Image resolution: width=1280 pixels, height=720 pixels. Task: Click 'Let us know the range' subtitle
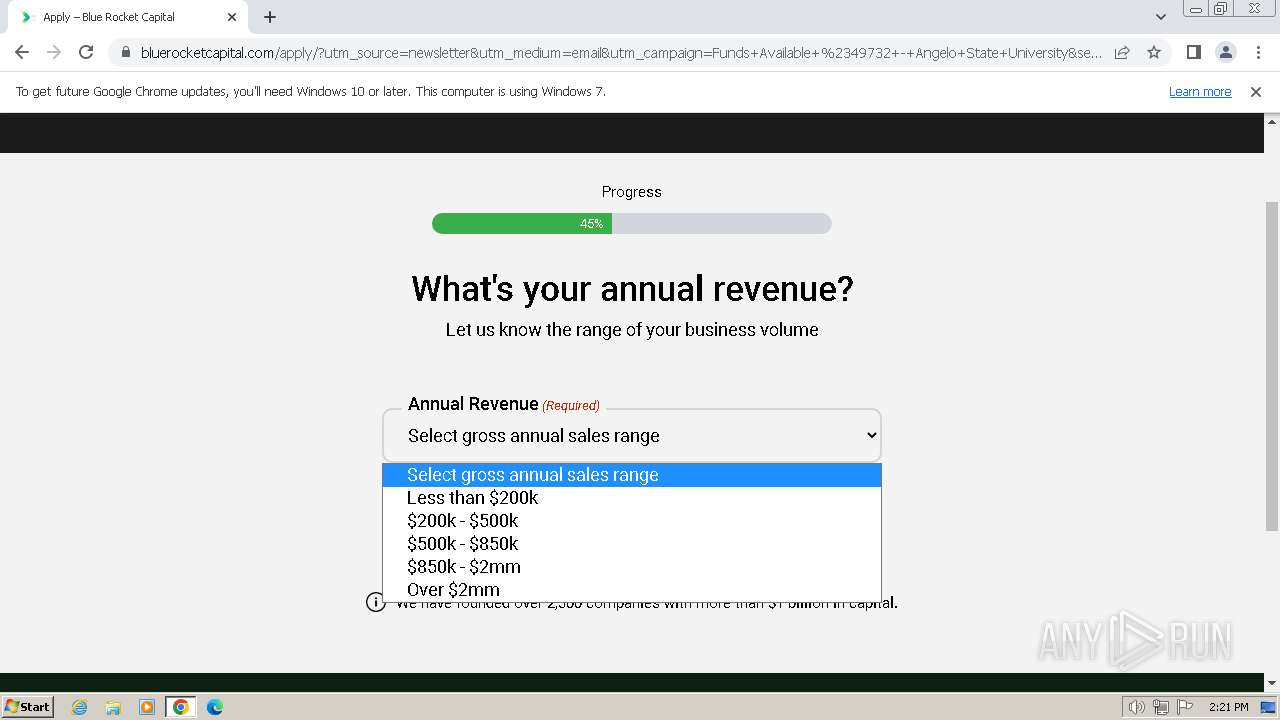[632, 330]
